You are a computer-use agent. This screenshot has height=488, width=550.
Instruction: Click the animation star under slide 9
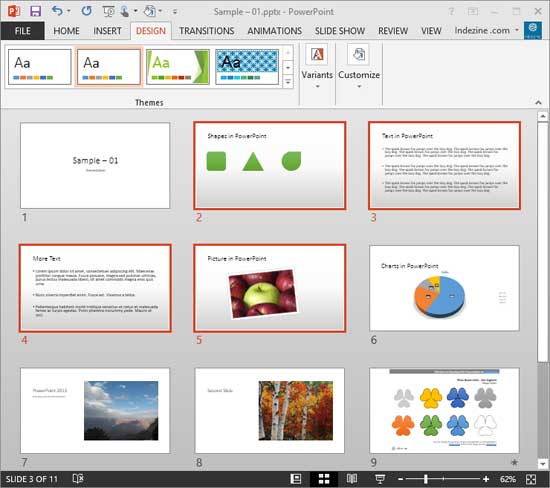[x=514, y=462]
